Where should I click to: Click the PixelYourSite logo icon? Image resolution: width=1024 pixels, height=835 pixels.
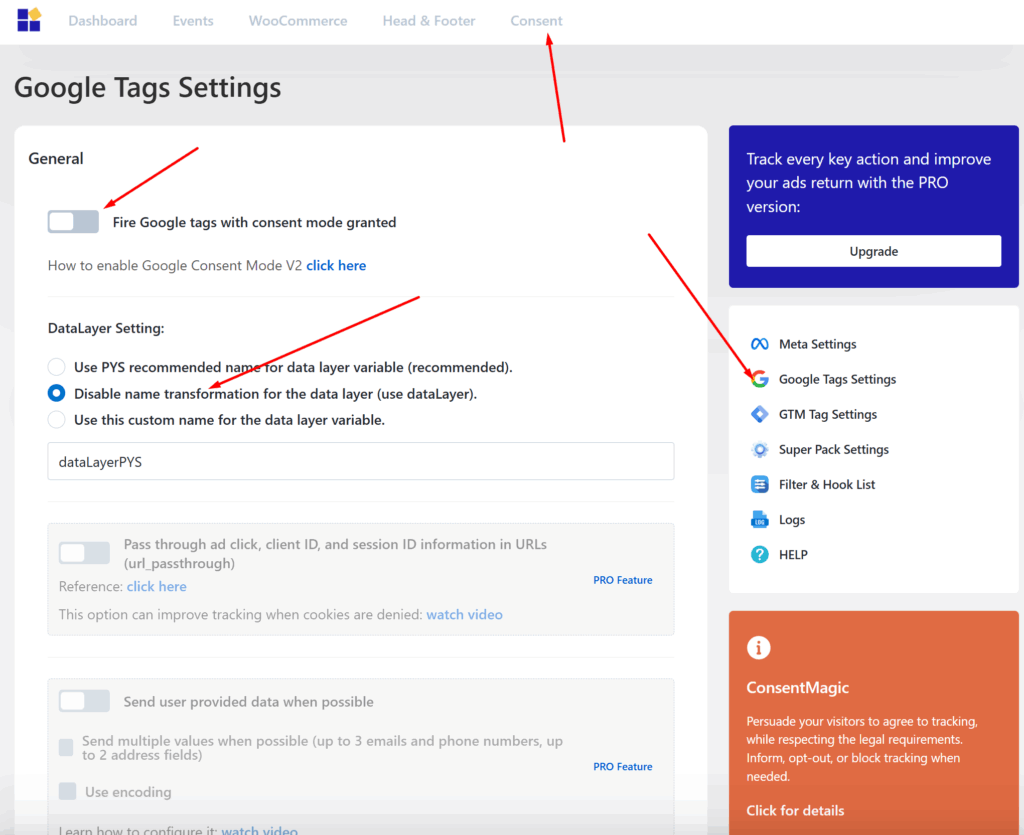(29, 20)
